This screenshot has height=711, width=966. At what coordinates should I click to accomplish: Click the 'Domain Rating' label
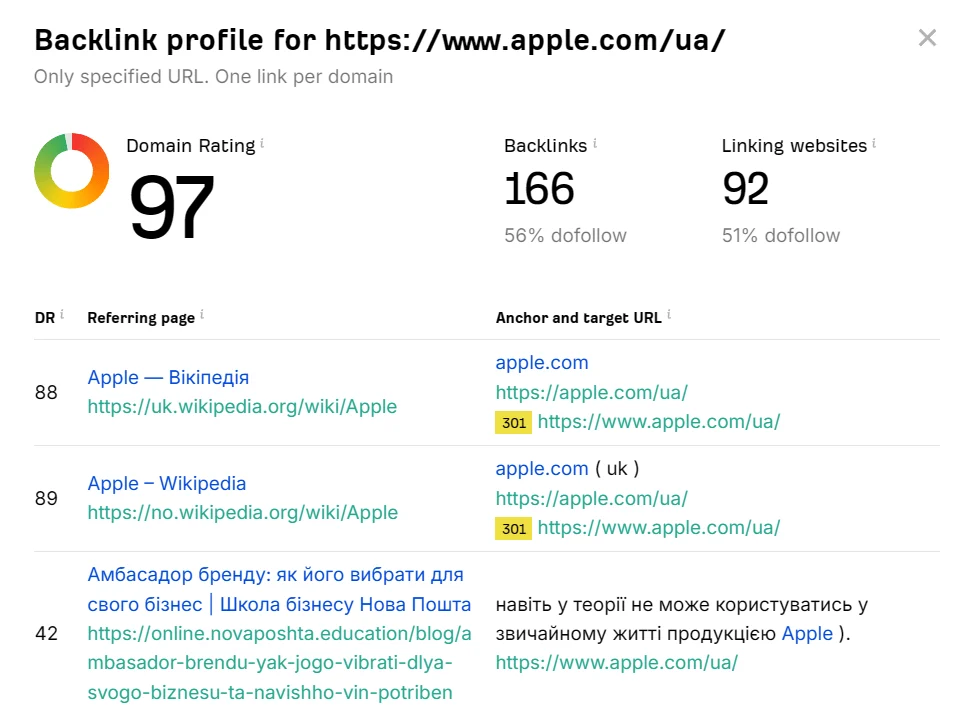pyautogui.click(x=190, y=146)
